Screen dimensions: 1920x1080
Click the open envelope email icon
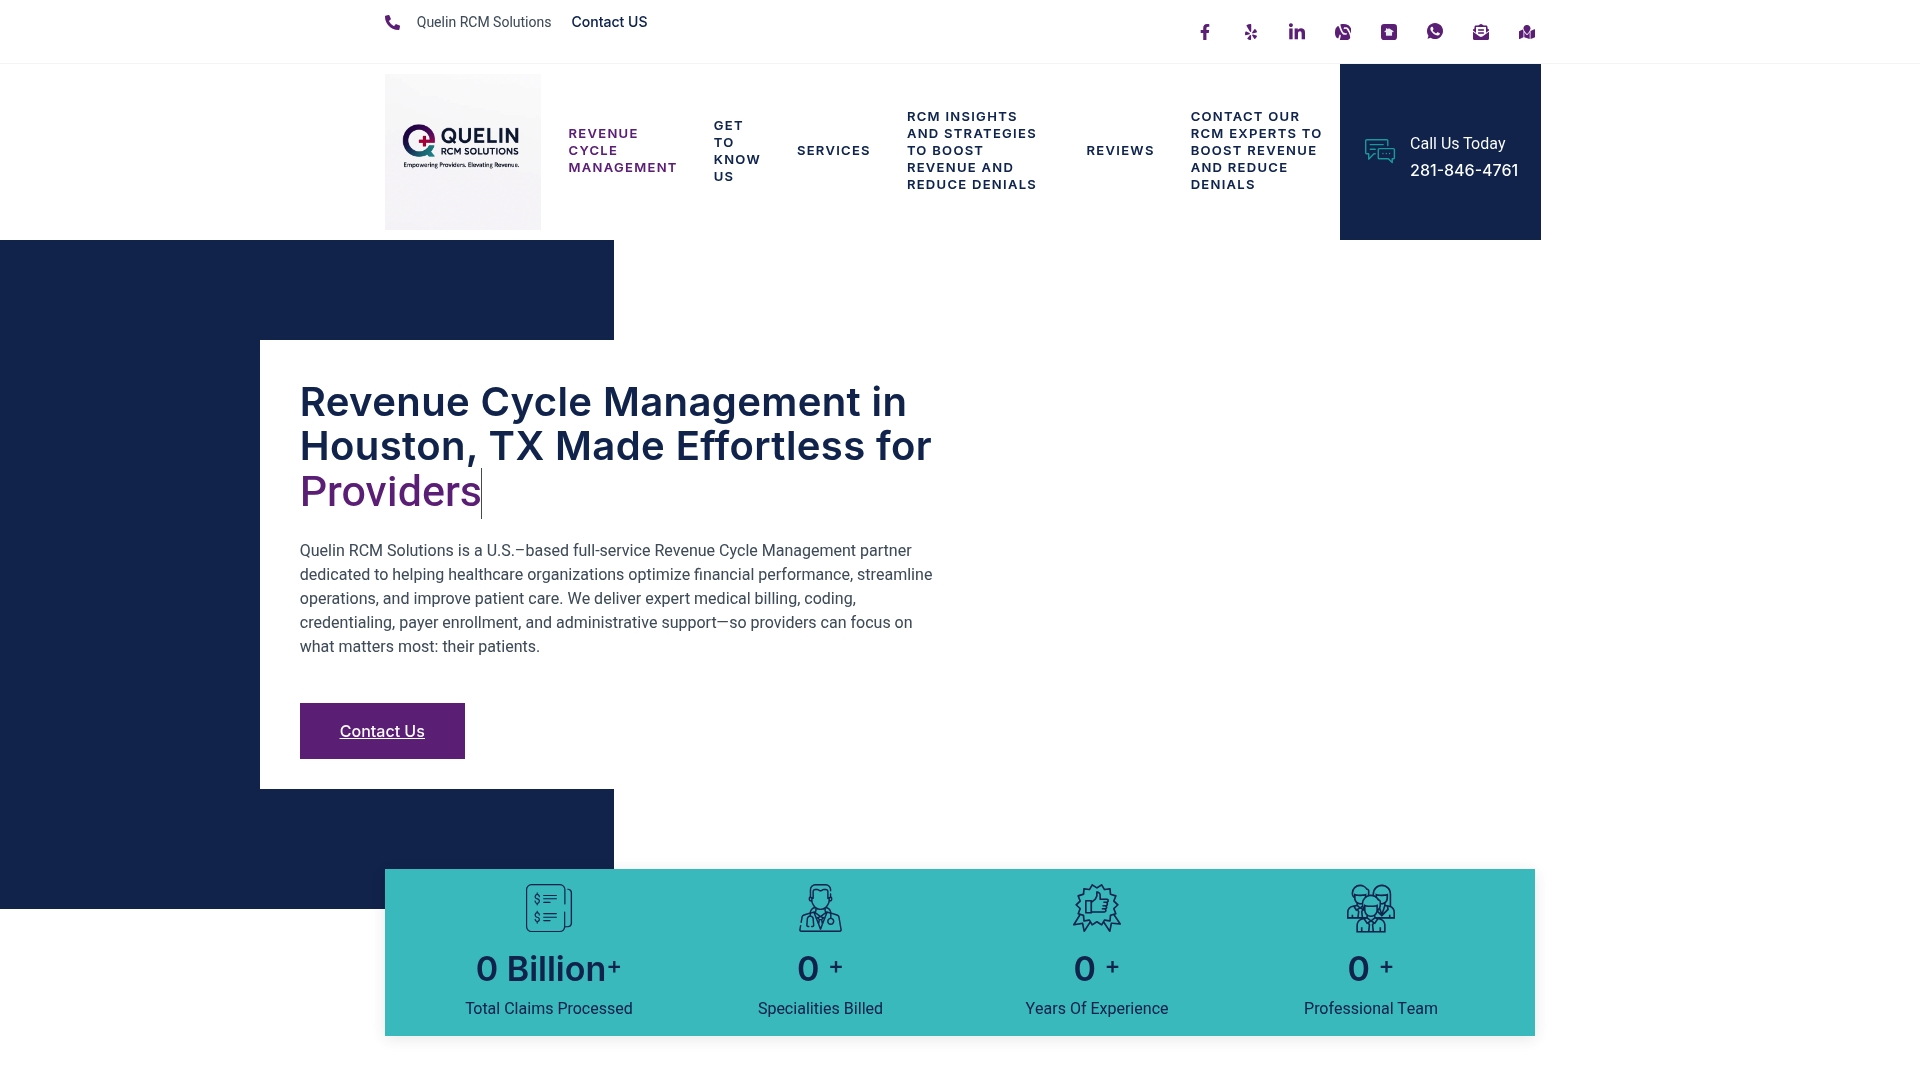[1481, 32]
